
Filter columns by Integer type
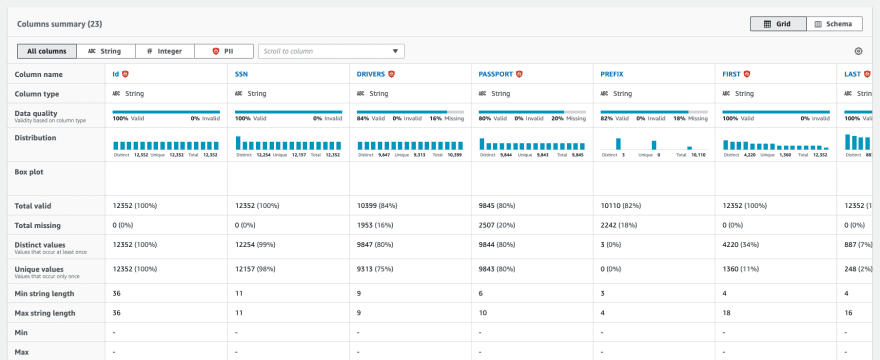[165, 51]
